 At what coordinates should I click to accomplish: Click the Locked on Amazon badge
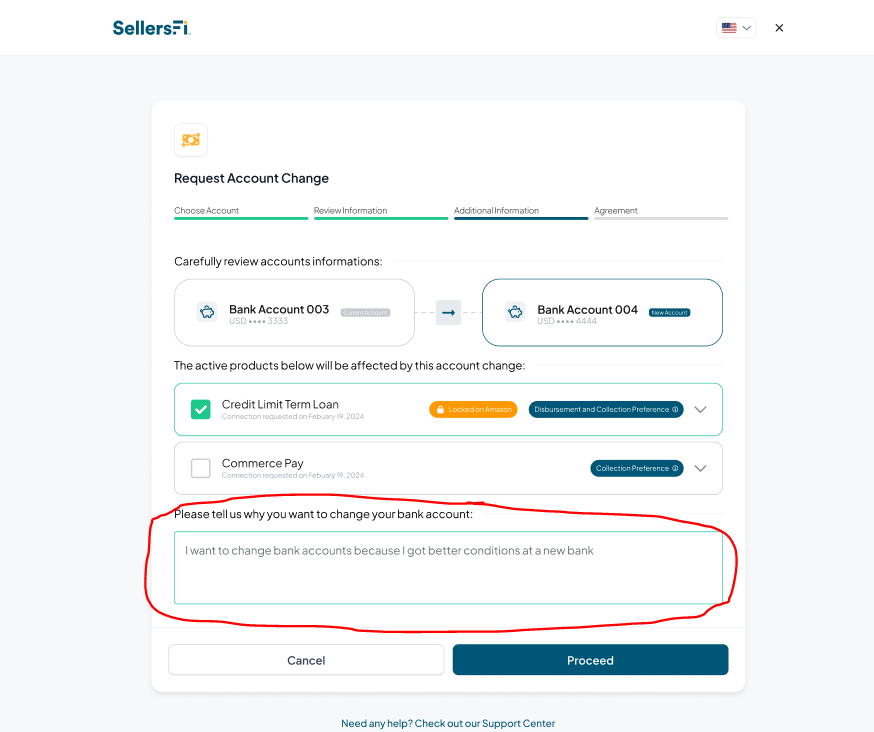point(473,409)
